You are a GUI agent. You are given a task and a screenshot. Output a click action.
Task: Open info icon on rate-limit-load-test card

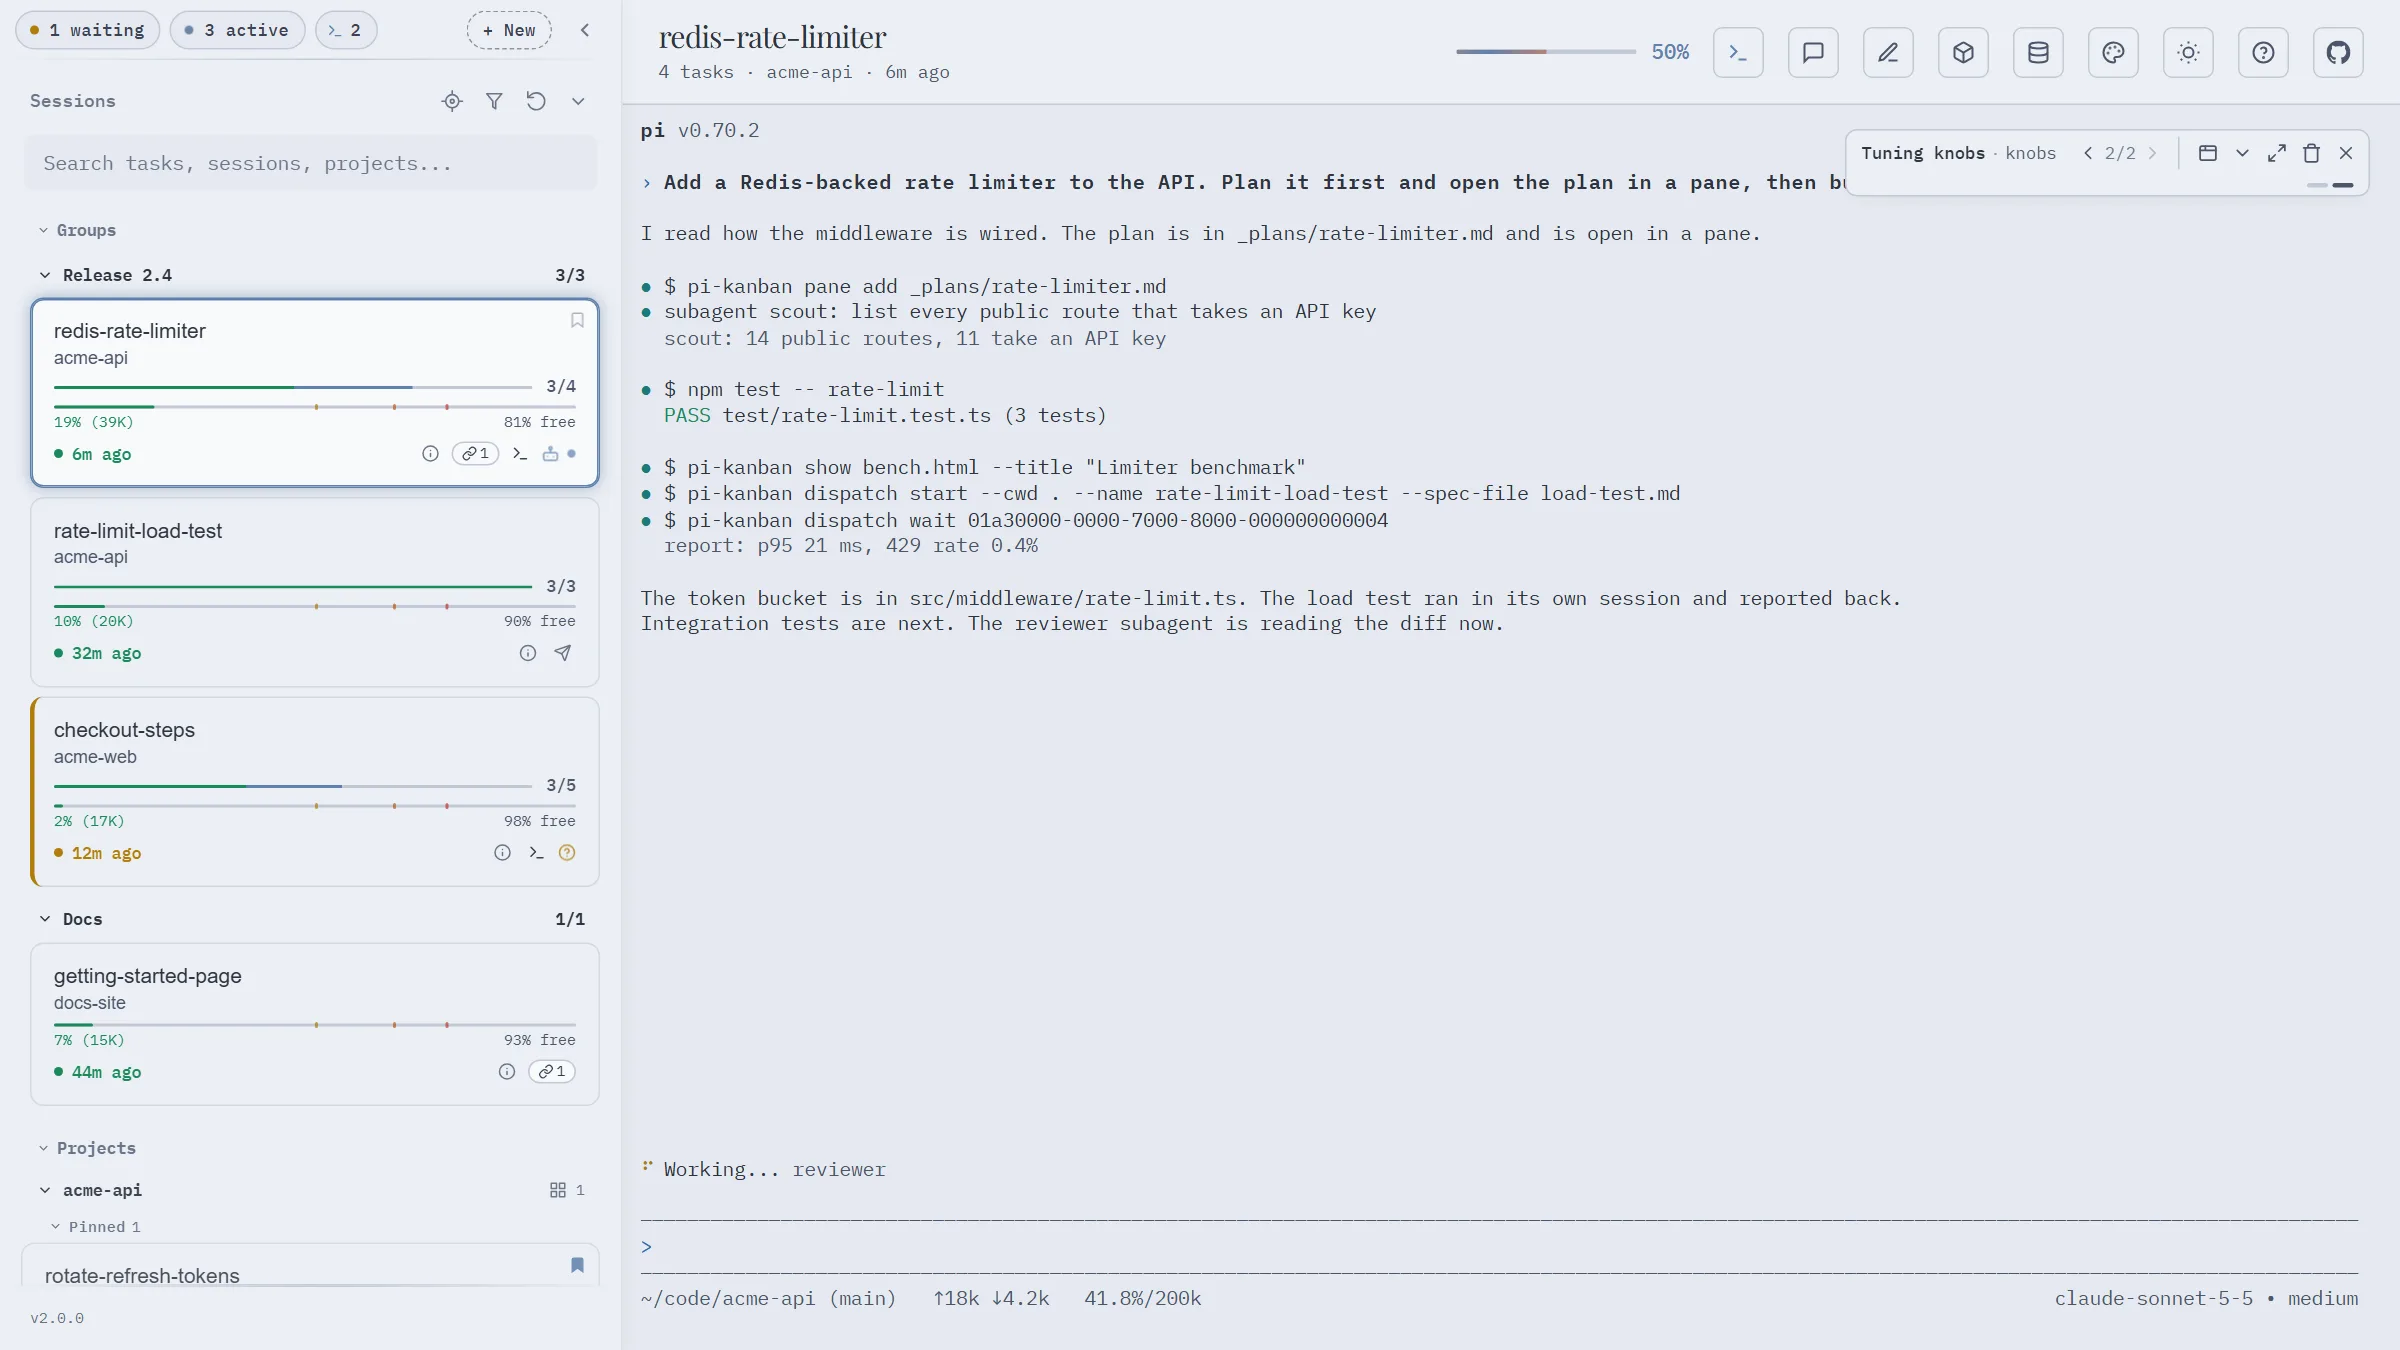(528, 653)
